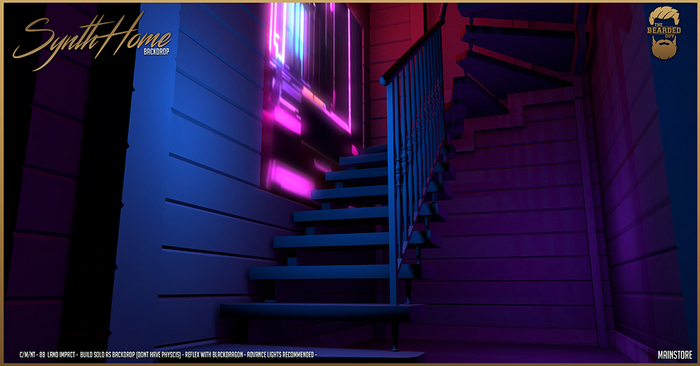Click The Bearded Guy logo

point(664,33)
